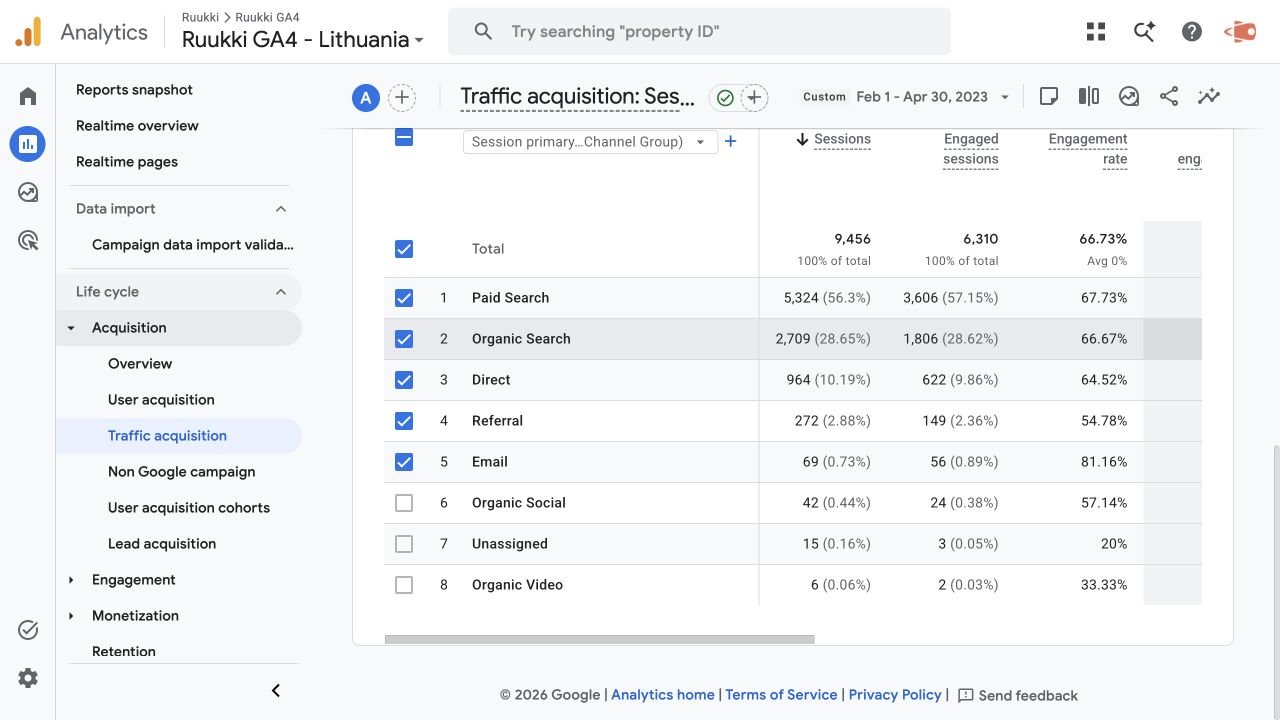Open the Help question mark icon
Screen dimensions: 1280x720
[x=1192, y=32]
